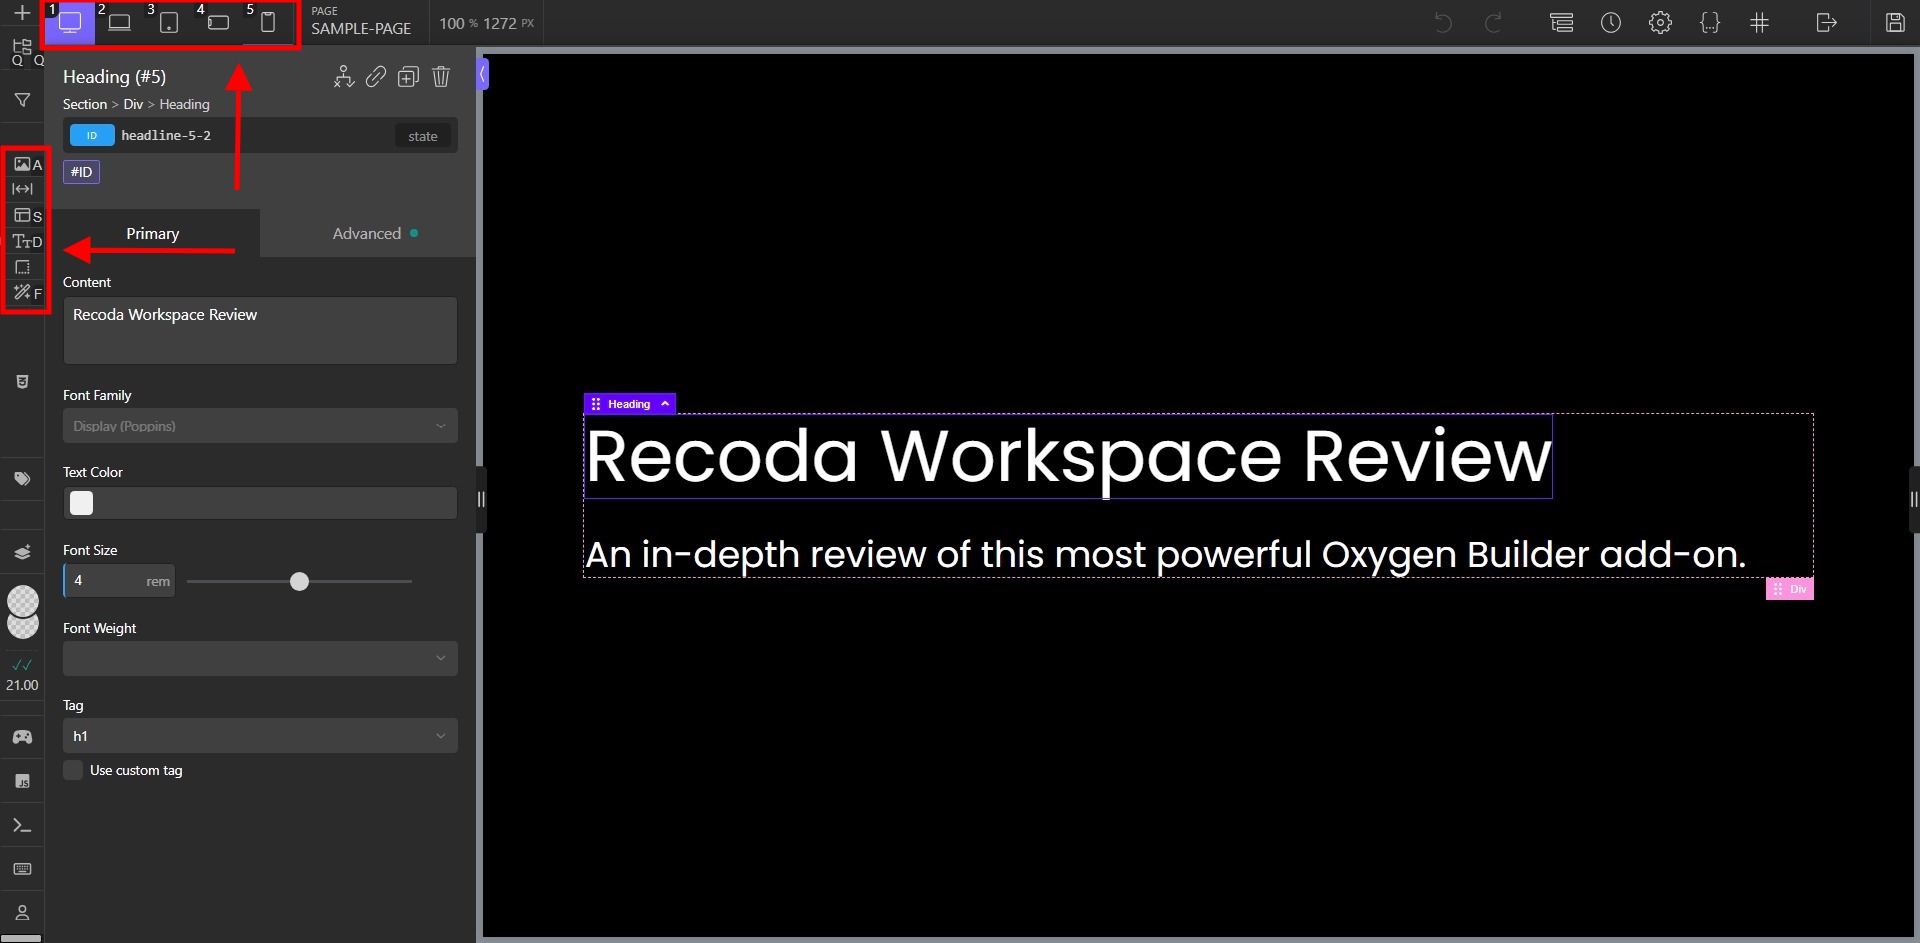Open the Font Family dropdown
This screenshot has height=943, width=1920.
[259, 425]
